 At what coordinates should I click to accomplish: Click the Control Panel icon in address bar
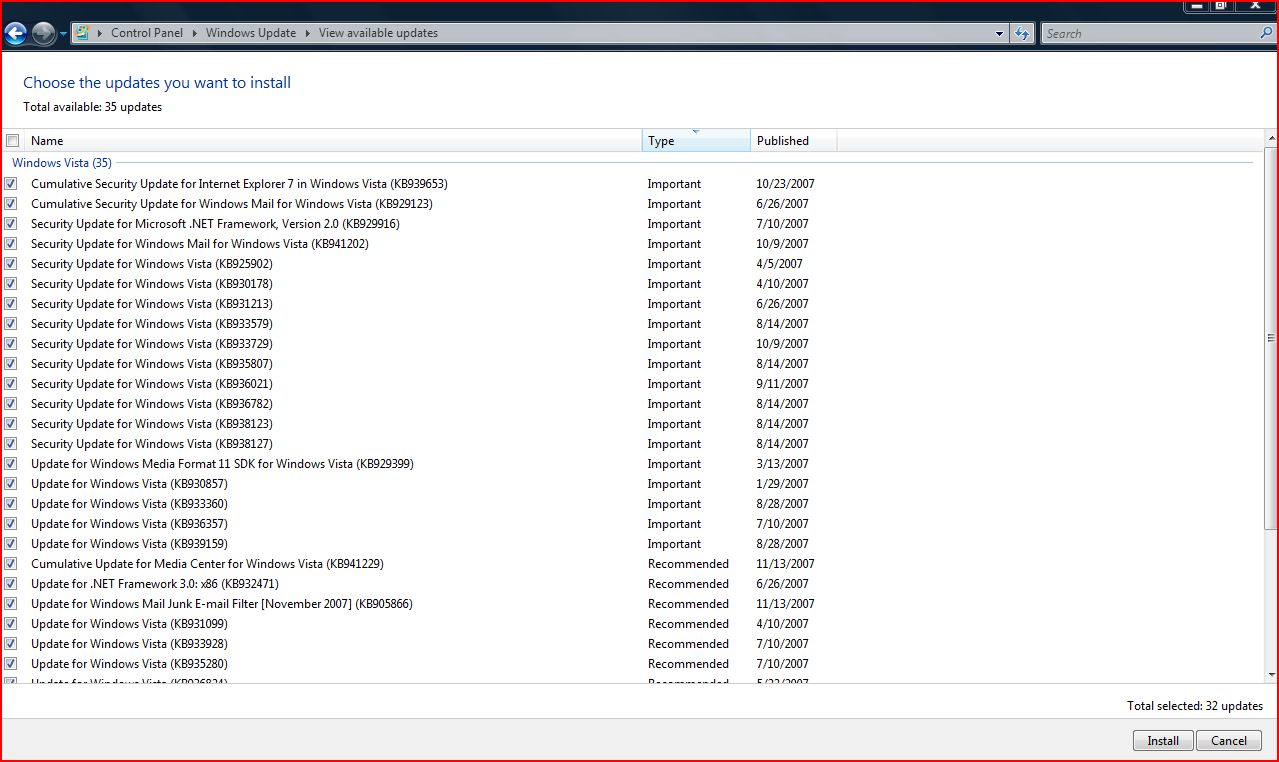click(82, 33)
